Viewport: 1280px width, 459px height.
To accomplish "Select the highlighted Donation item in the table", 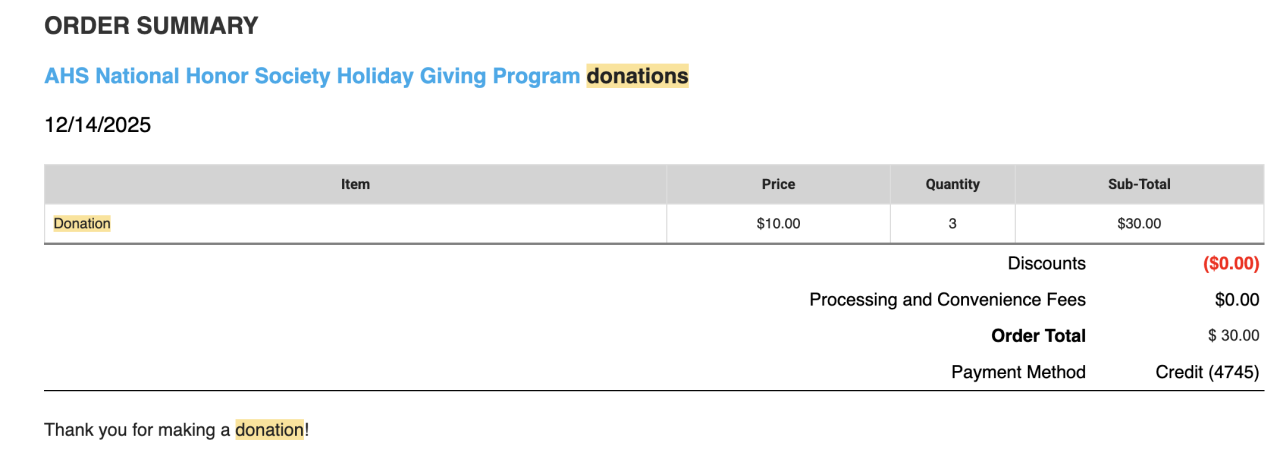I will (82, 224).
